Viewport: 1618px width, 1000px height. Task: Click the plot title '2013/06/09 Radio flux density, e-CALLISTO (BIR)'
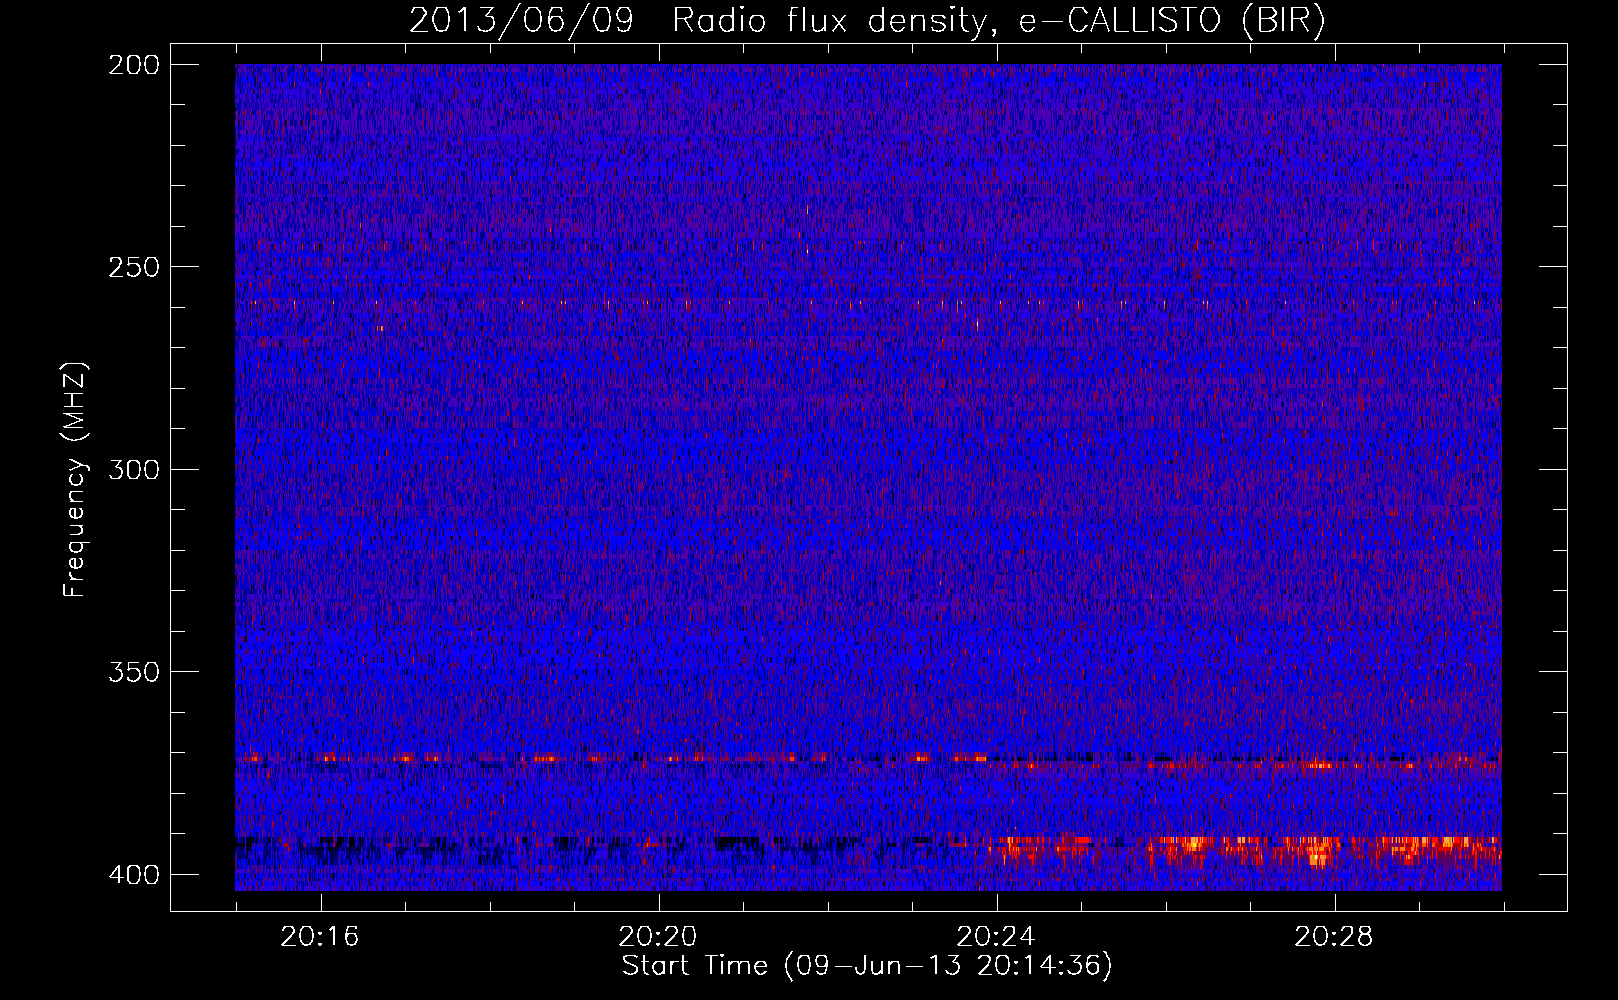[867, 21]
